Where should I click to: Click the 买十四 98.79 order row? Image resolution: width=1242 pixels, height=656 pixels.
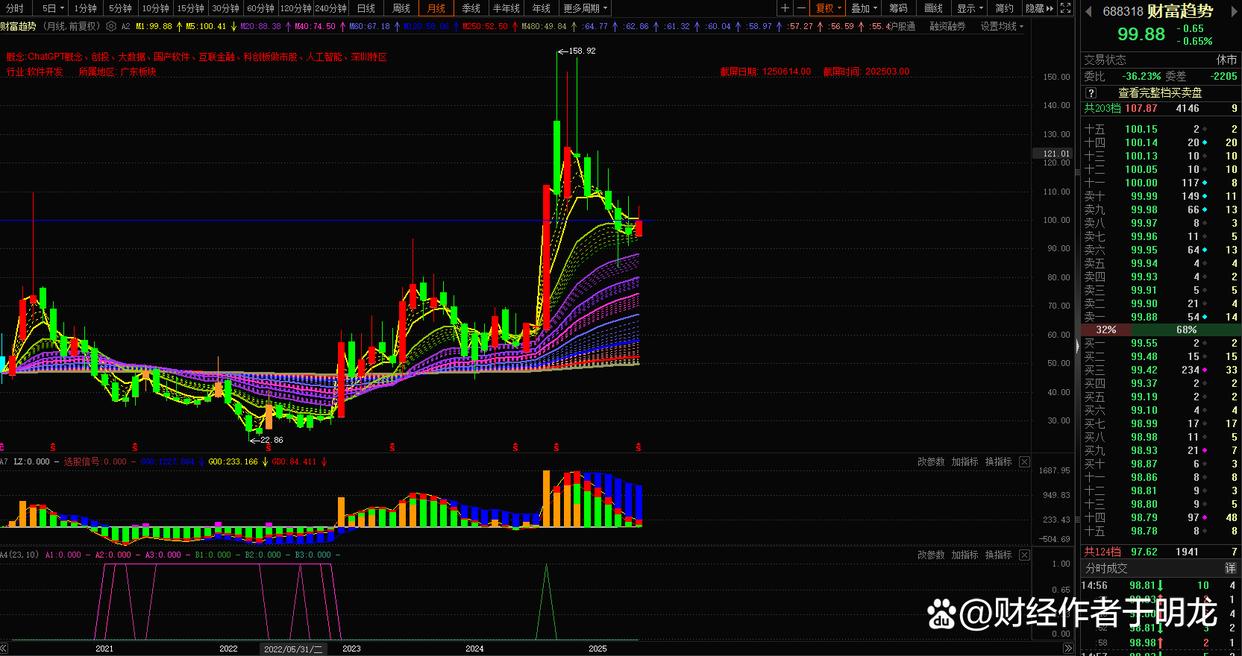1160,517
